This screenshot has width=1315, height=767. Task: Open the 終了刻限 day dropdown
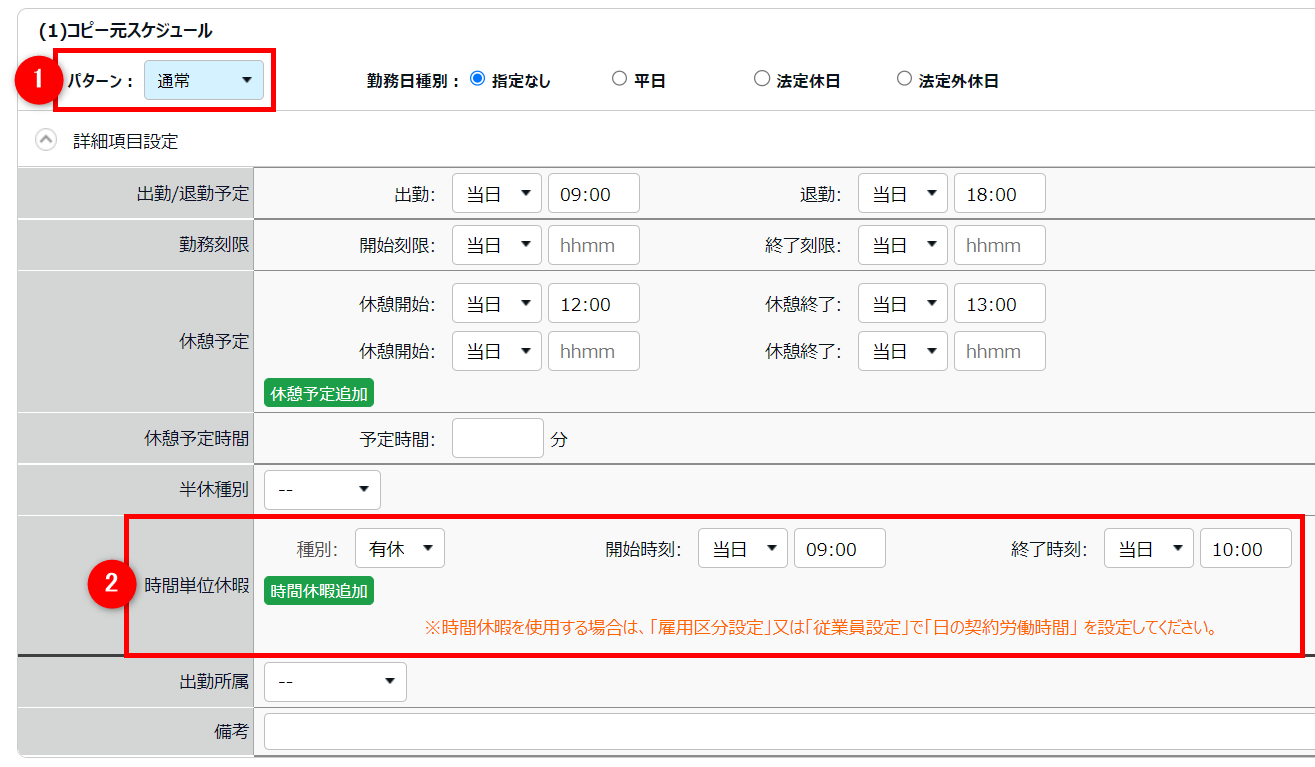(x=902, y=246)
